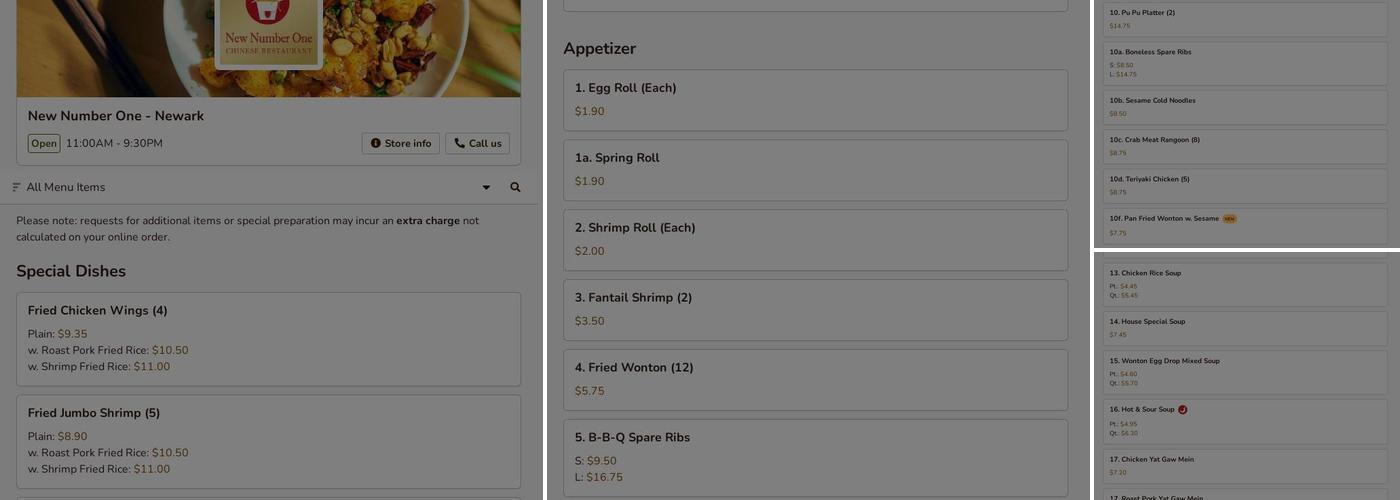Click the phone icon in Call us
The image size is (1400, 500).
459,144
